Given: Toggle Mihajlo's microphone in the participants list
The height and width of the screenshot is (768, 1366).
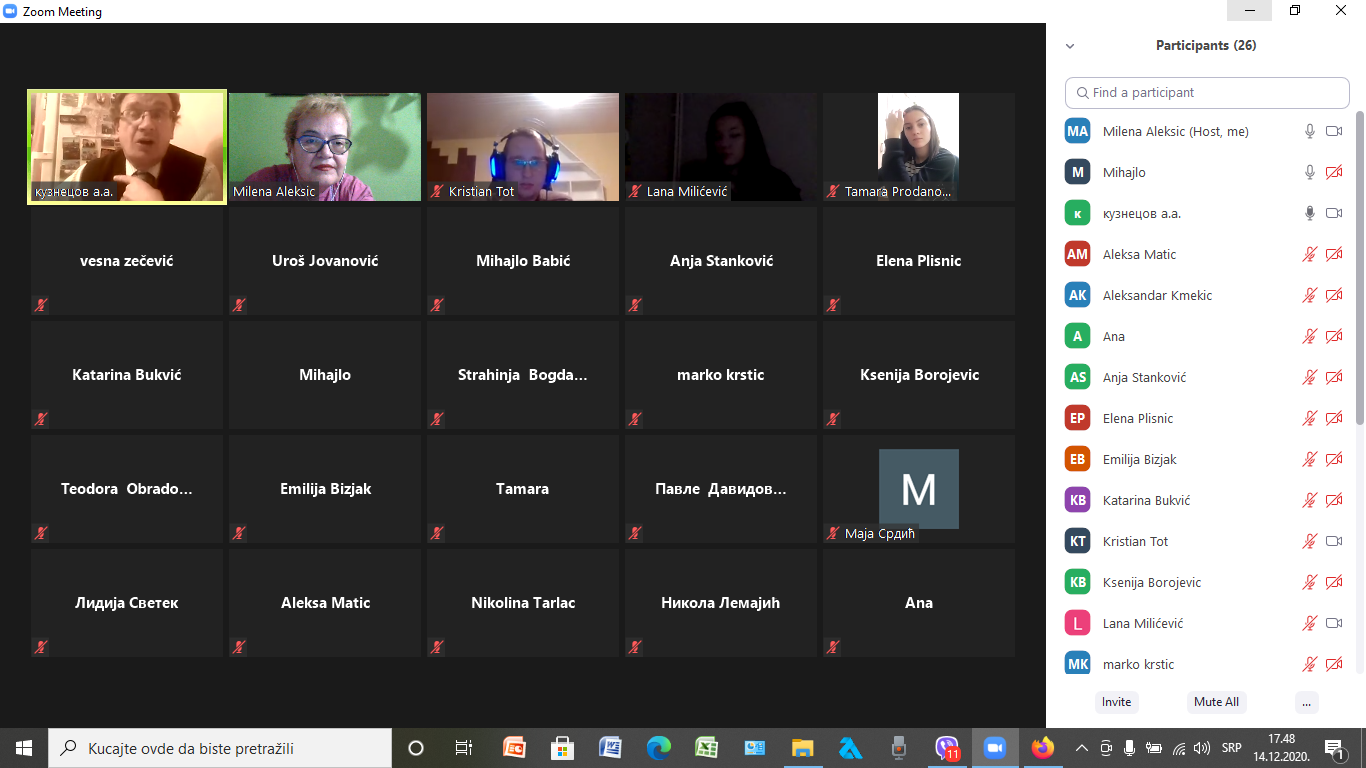Looking at the screenshot, I should point(1309,172).
